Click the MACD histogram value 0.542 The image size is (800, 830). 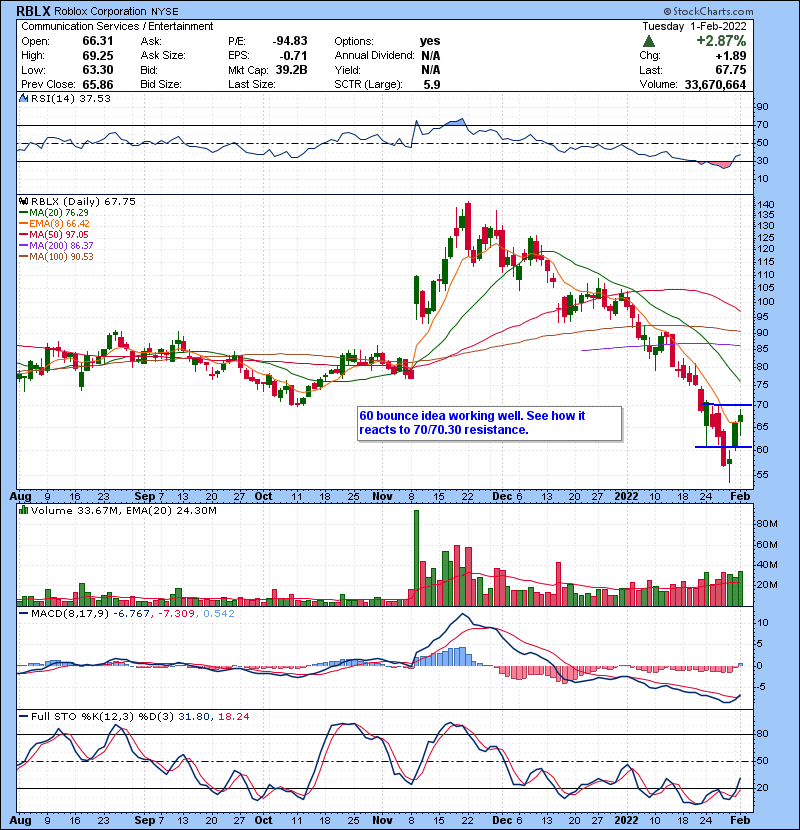219,614
